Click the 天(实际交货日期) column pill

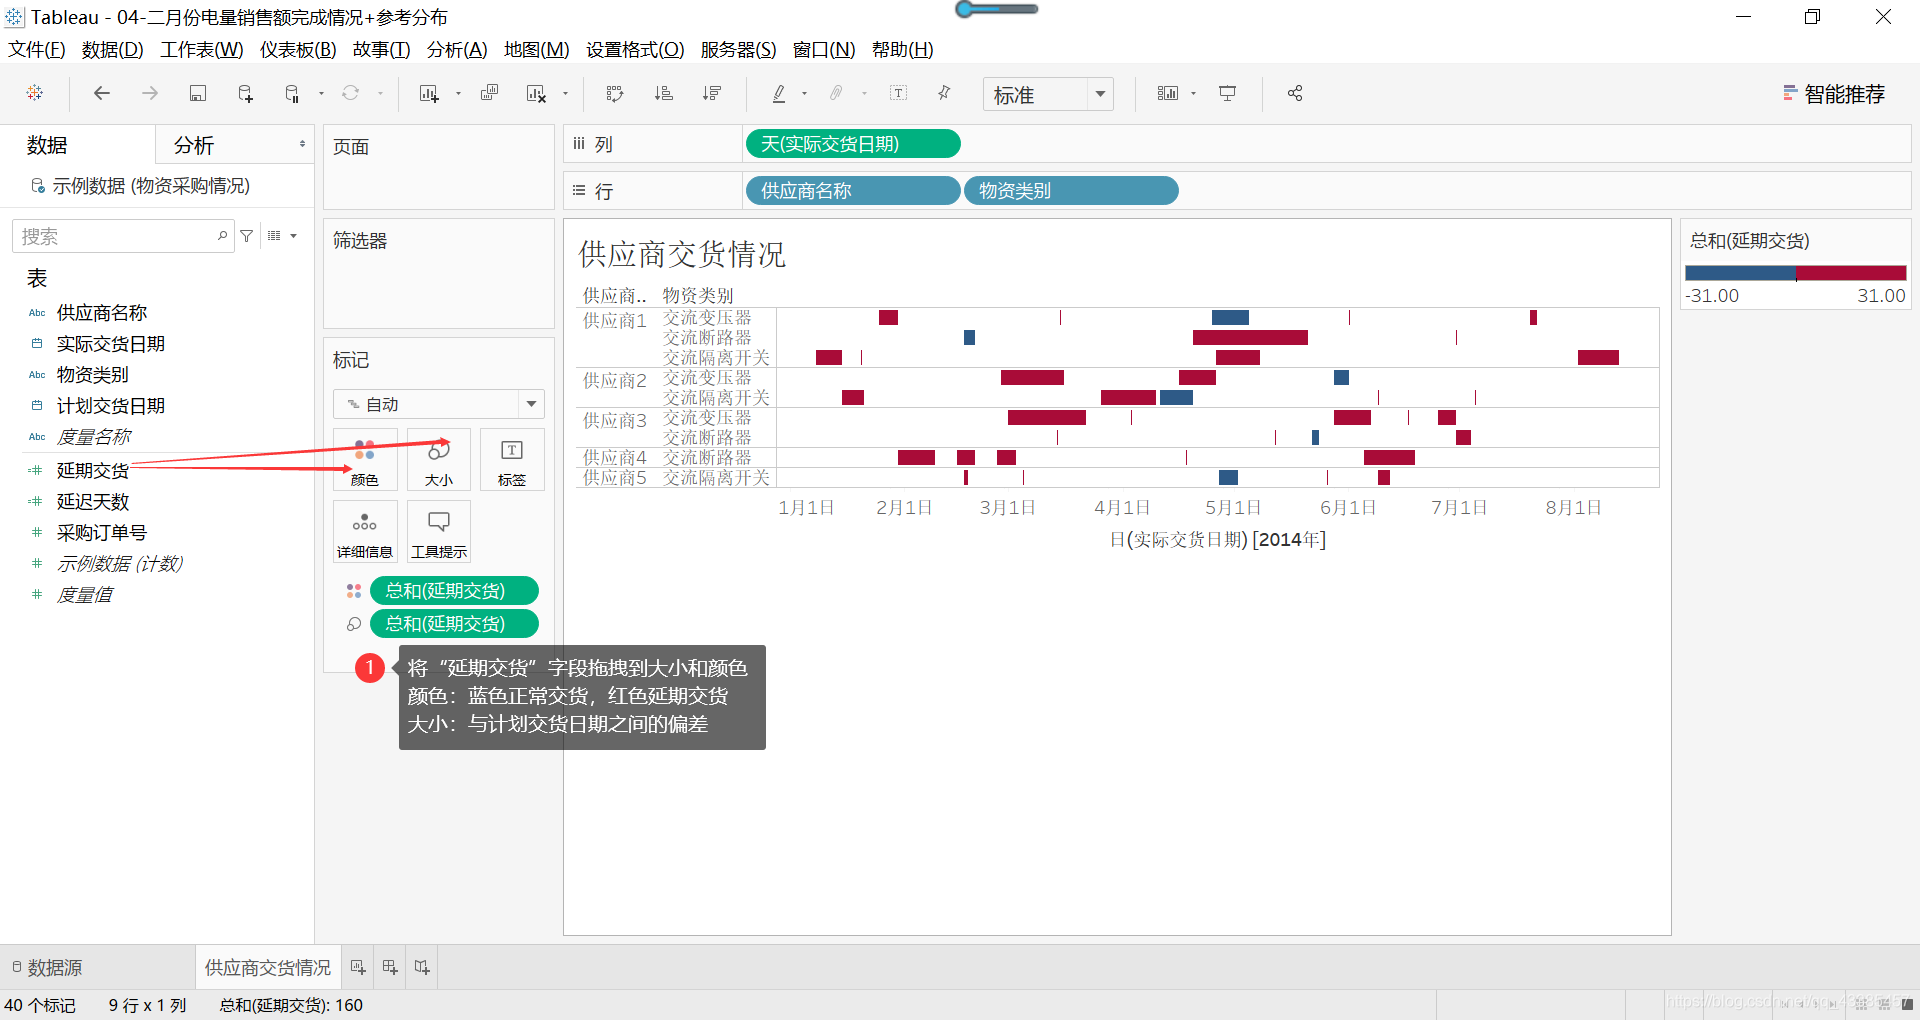click(x=853, y=144)
